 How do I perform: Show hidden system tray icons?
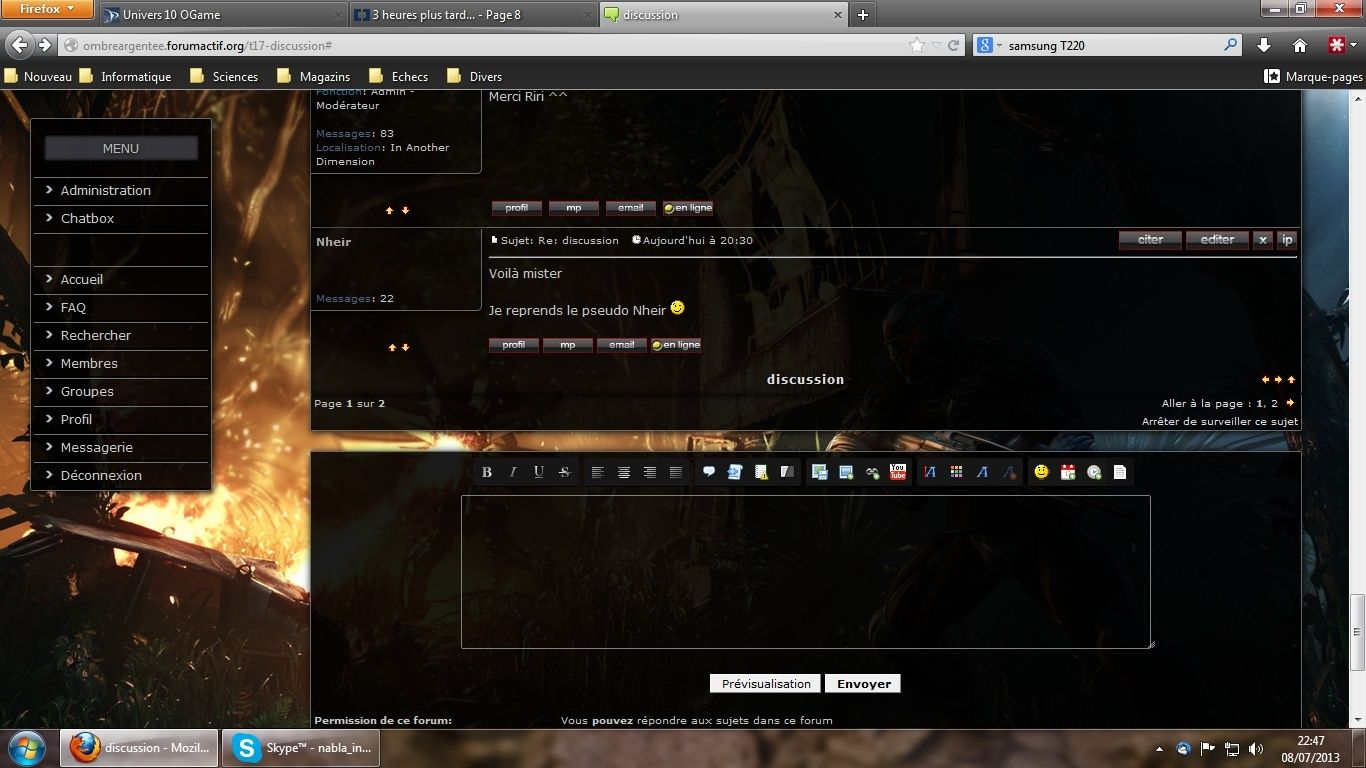click(x=1159, y=748)
